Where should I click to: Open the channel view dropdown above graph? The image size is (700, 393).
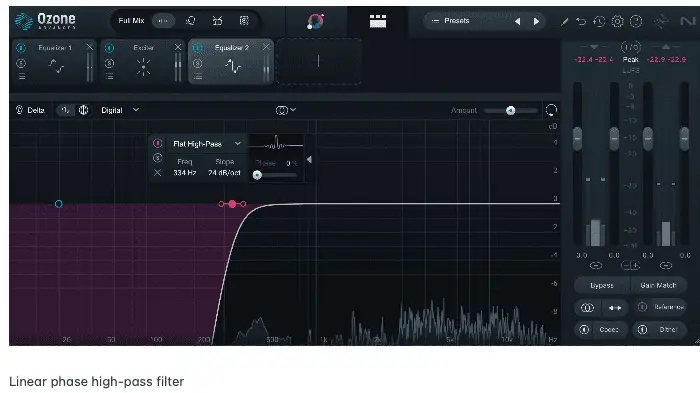(286, 110)
